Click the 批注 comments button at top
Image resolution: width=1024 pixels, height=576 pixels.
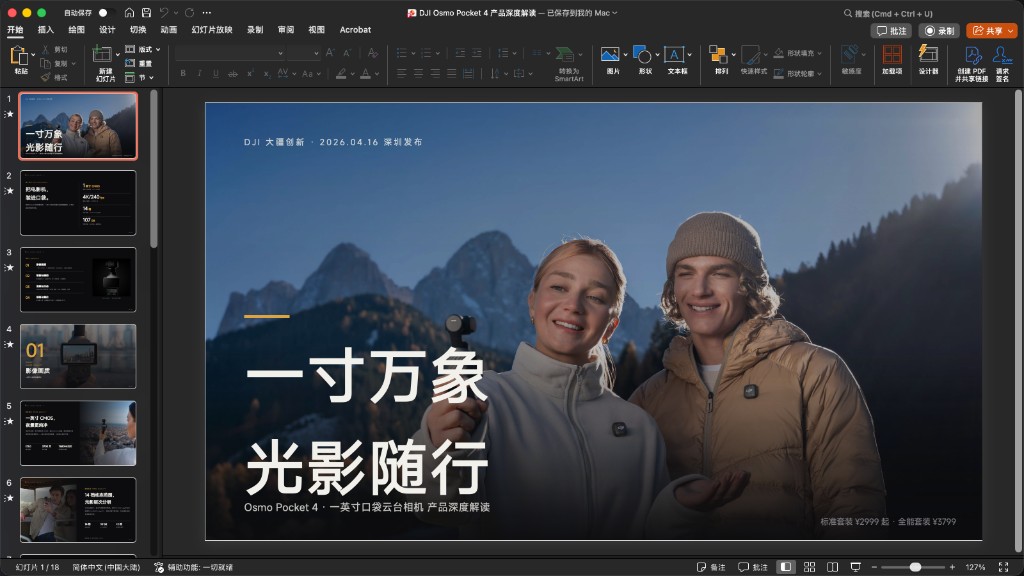891,31
